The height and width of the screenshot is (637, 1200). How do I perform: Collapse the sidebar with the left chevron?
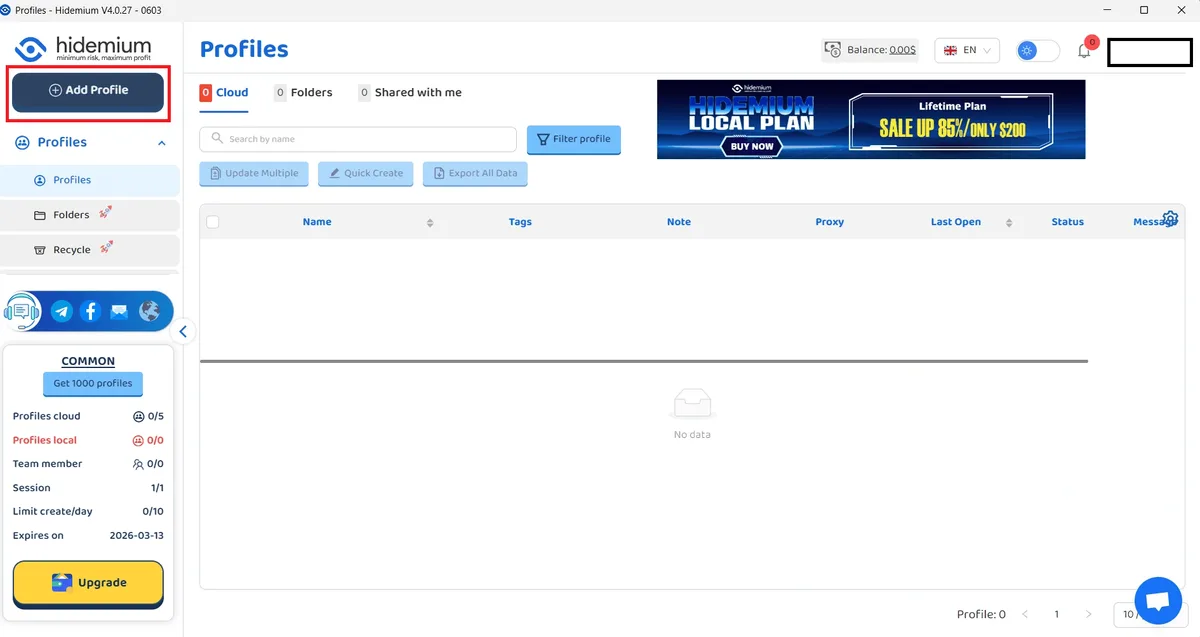click(x=183, y=332)
